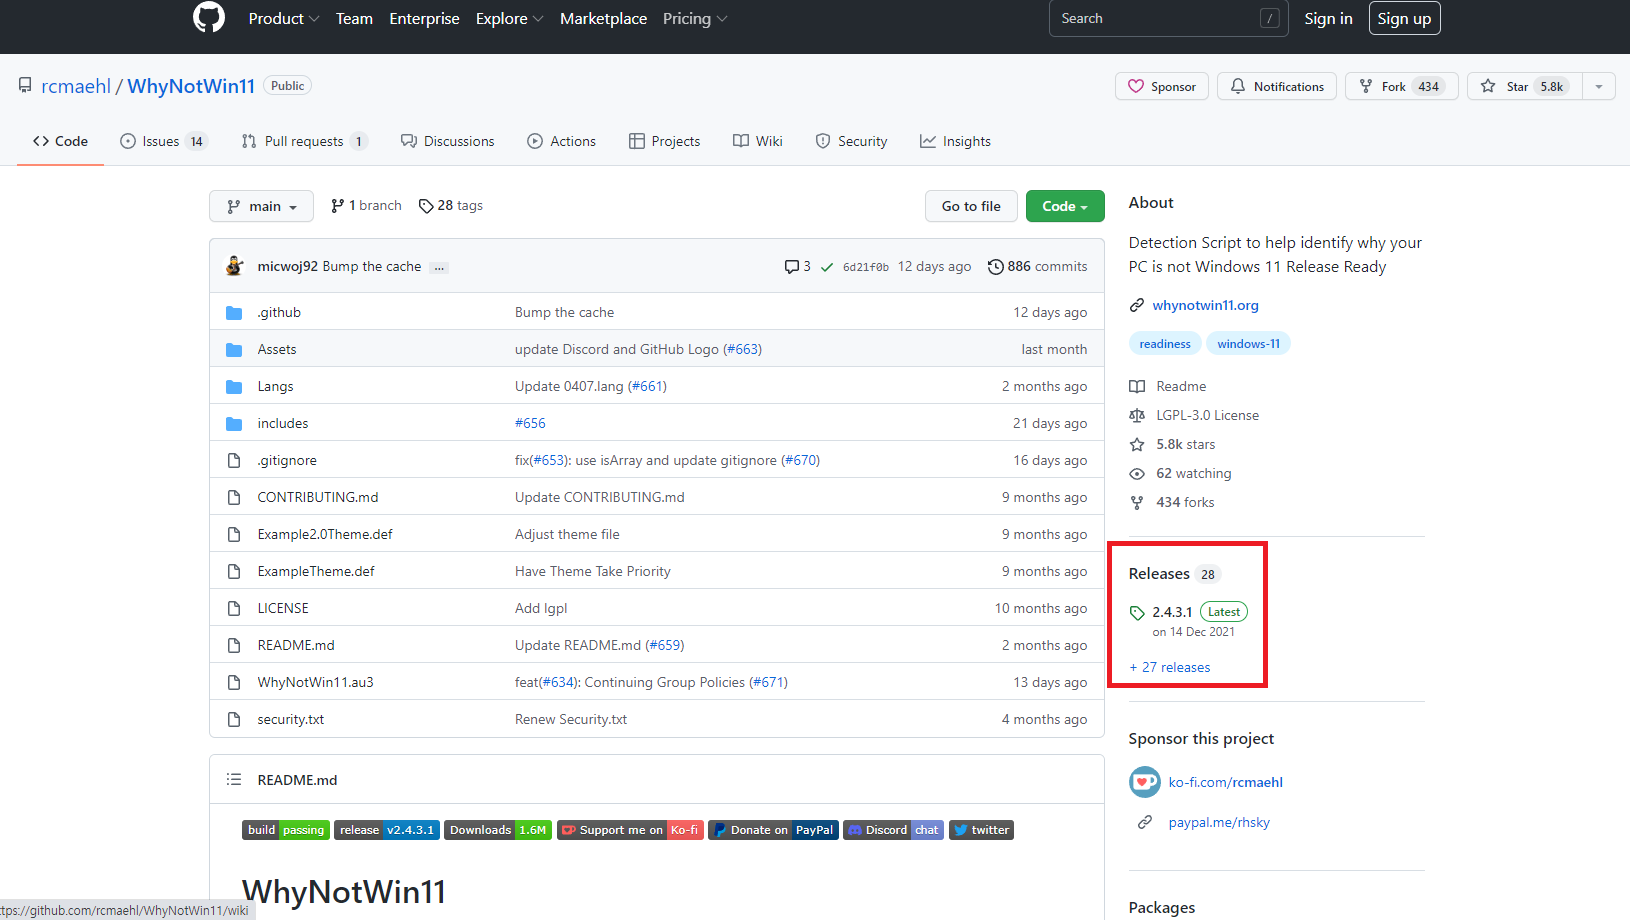Click the Notifications bell button

(x=1277, y=86)
